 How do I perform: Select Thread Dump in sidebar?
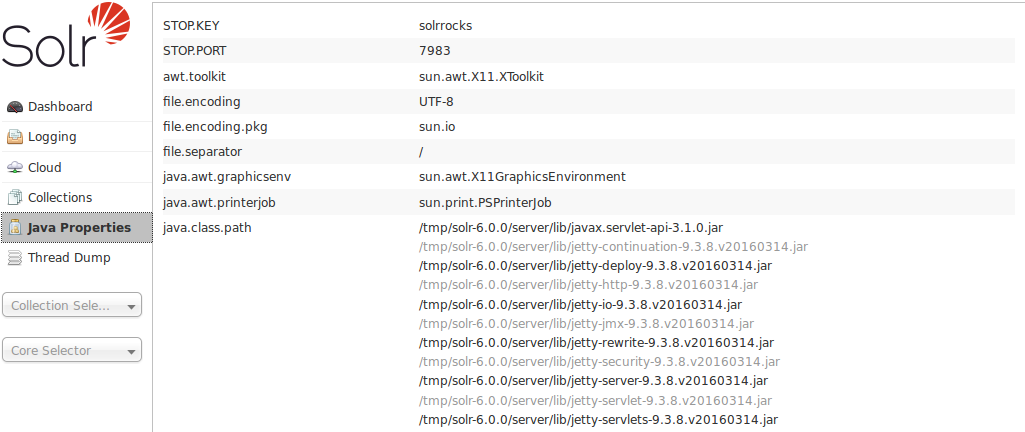click(69, 258)
